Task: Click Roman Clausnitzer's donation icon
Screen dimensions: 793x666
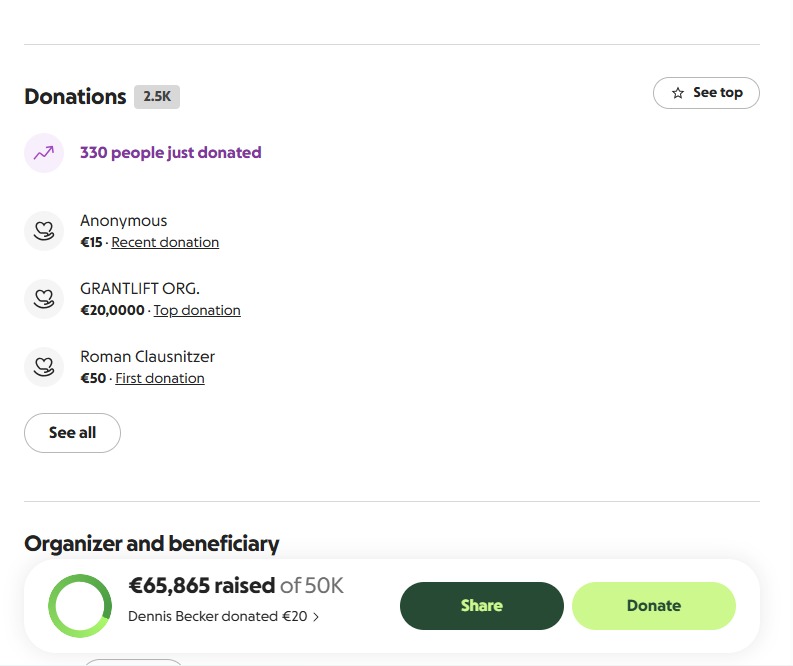Action: click(44, 366)
